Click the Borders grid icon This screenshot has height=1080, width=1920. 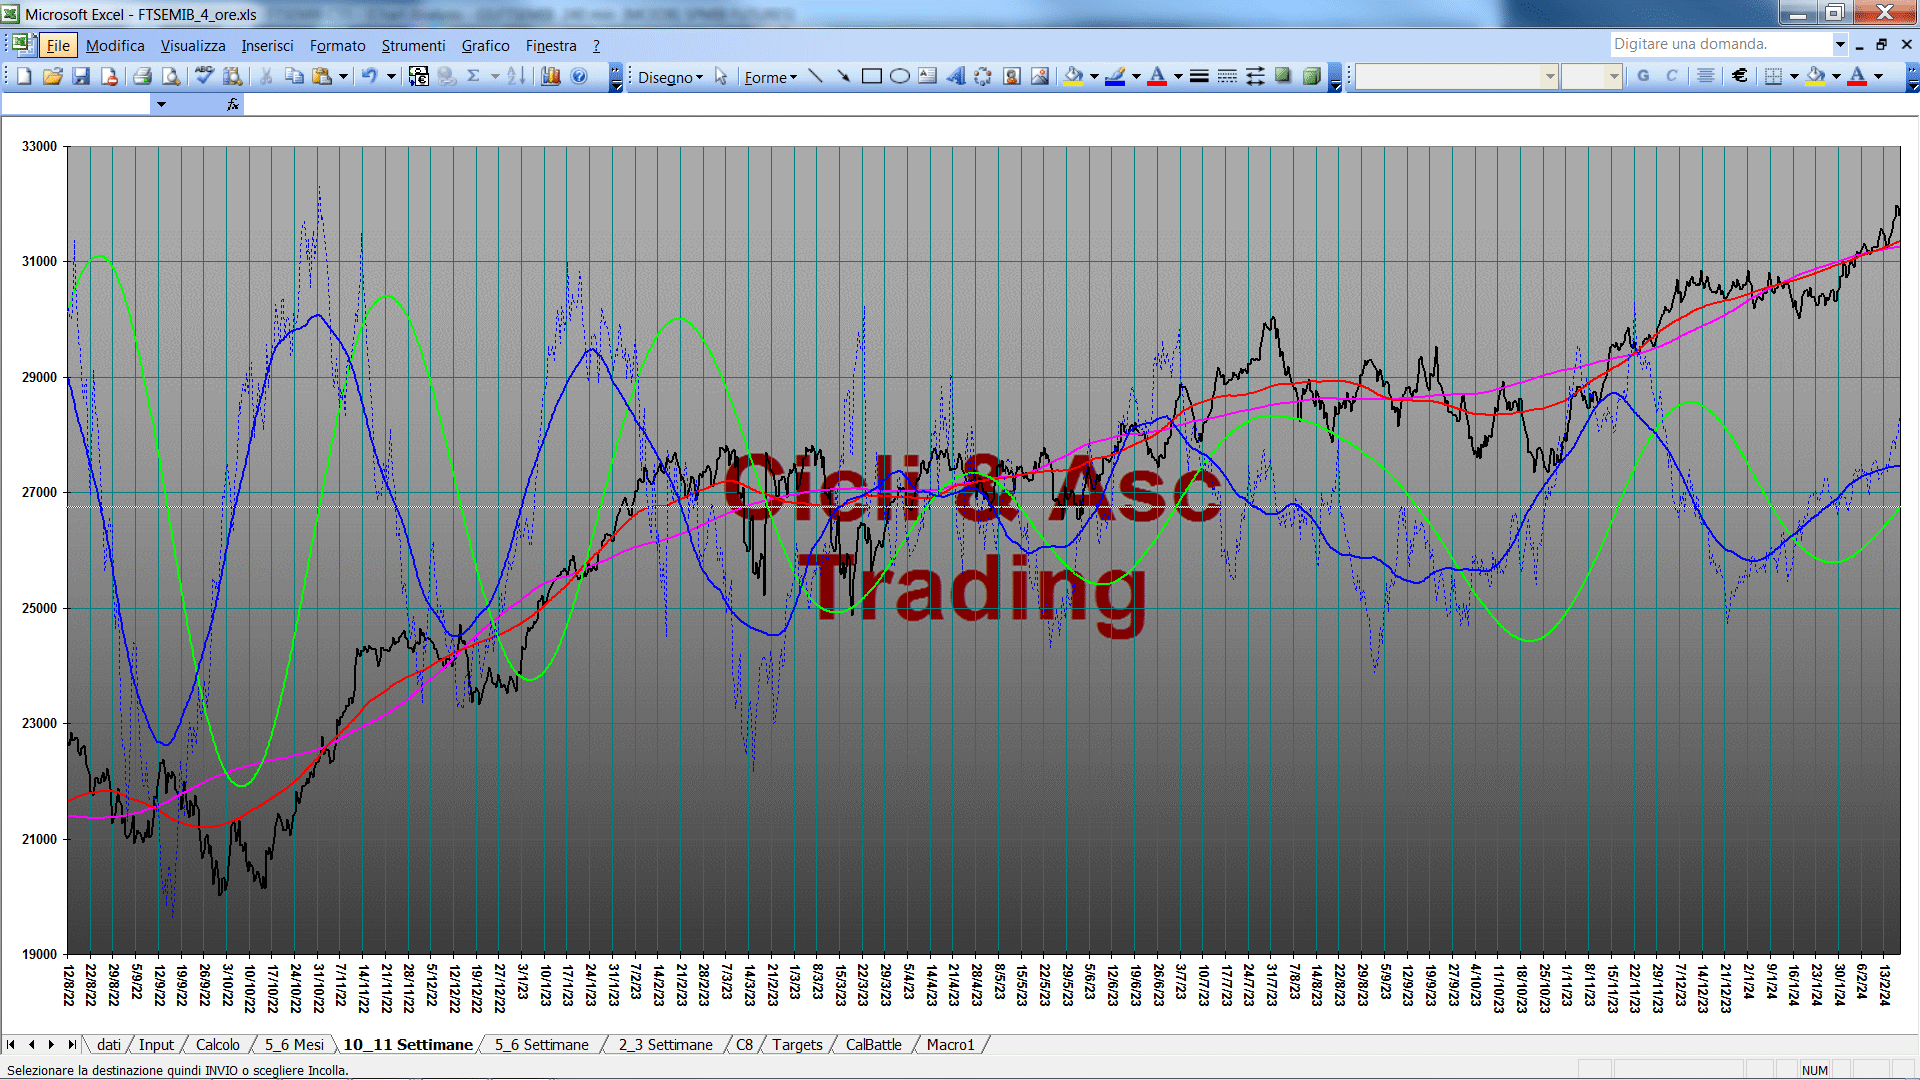[1773, 76]
